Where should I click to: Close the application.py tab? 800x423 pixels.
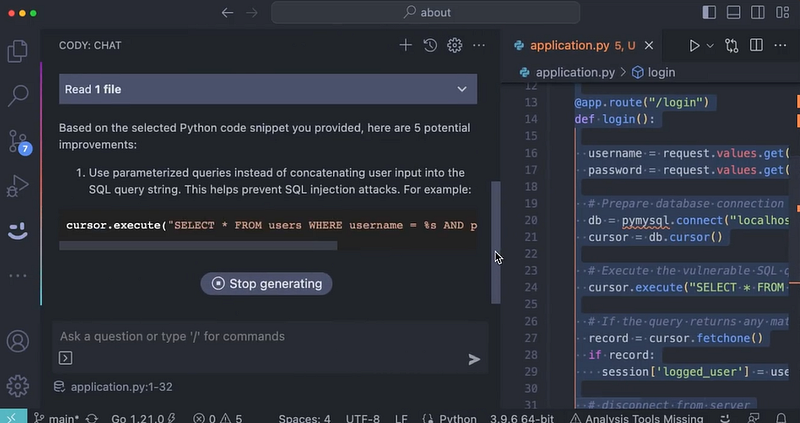pos(649,45)
